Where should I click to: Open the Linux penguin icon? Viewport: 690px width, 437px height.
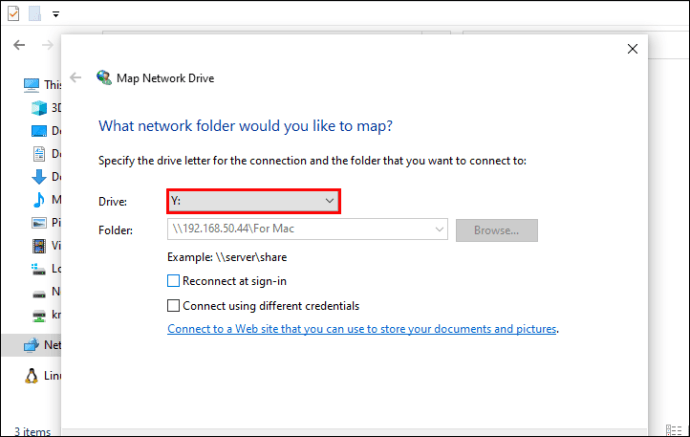coord(32,376)
